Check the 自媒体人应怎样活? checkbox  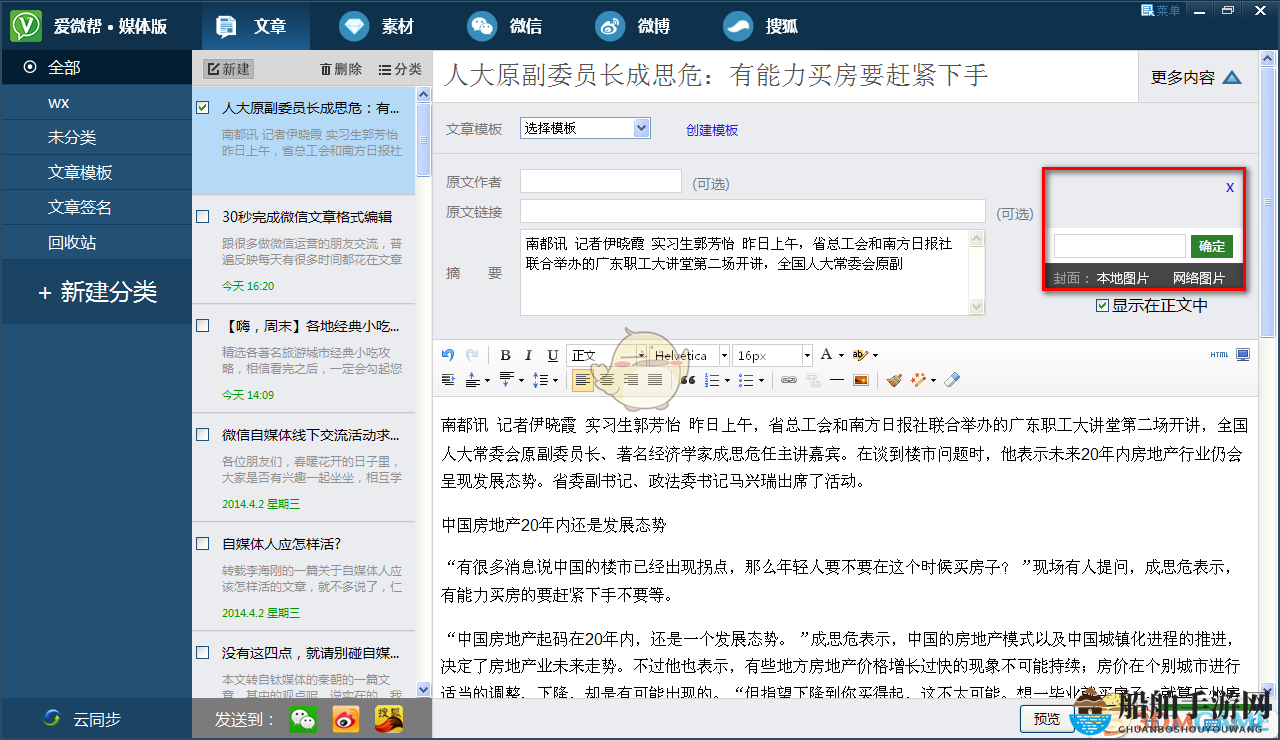tap(203, 543)
